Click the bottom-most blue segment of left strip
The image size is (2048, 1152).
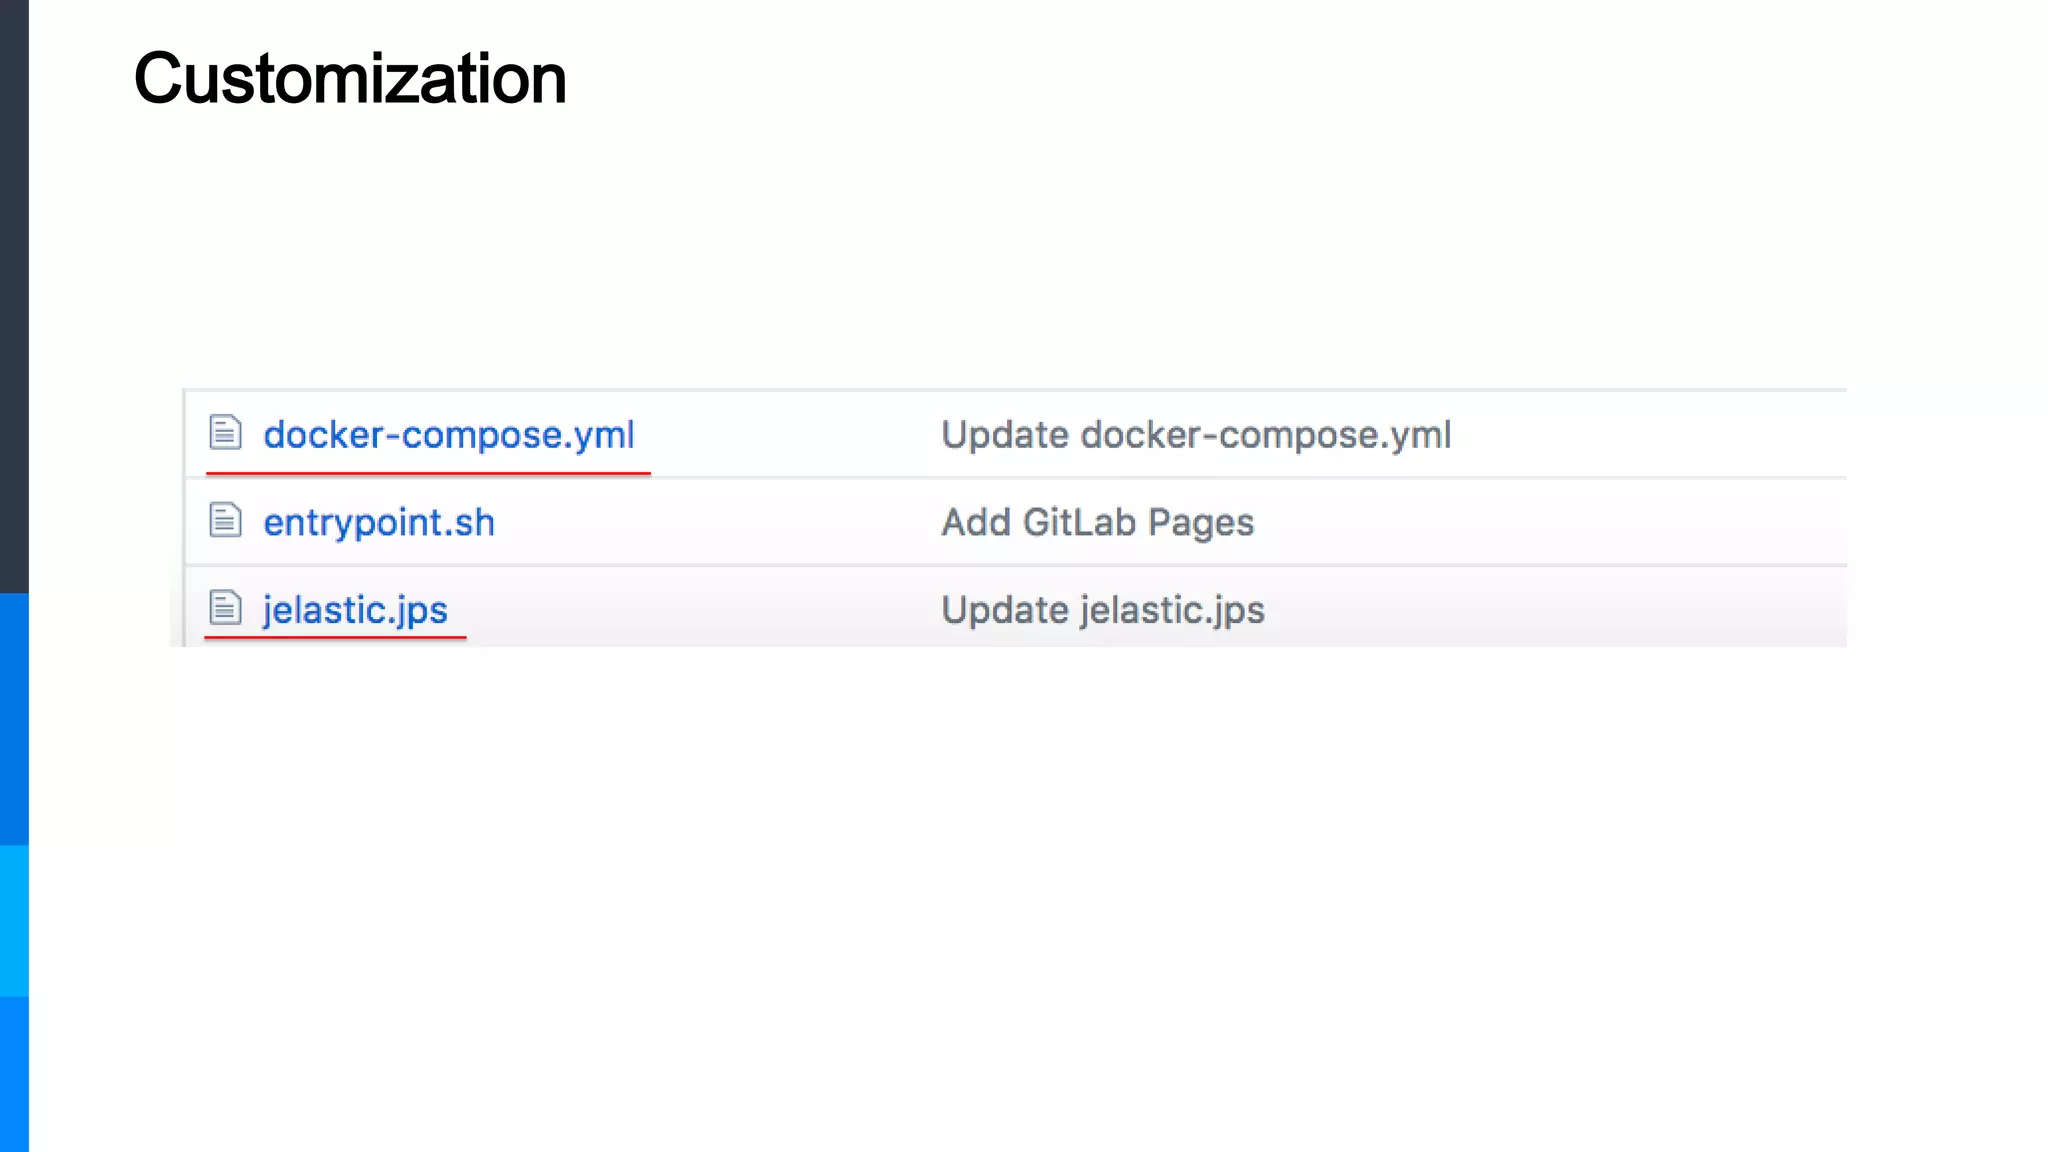[x=14, y=1074]
